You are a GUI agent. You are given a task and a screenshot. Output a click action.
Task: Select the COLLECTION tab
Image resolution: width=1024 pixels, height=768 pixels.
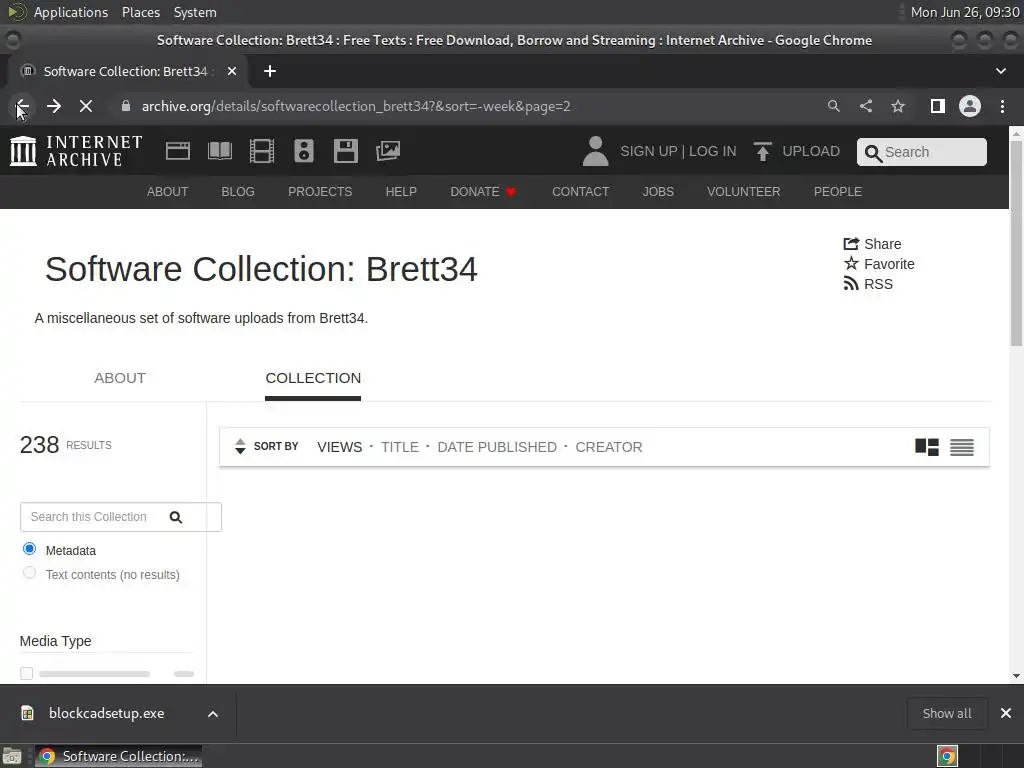tap(313, 378)
